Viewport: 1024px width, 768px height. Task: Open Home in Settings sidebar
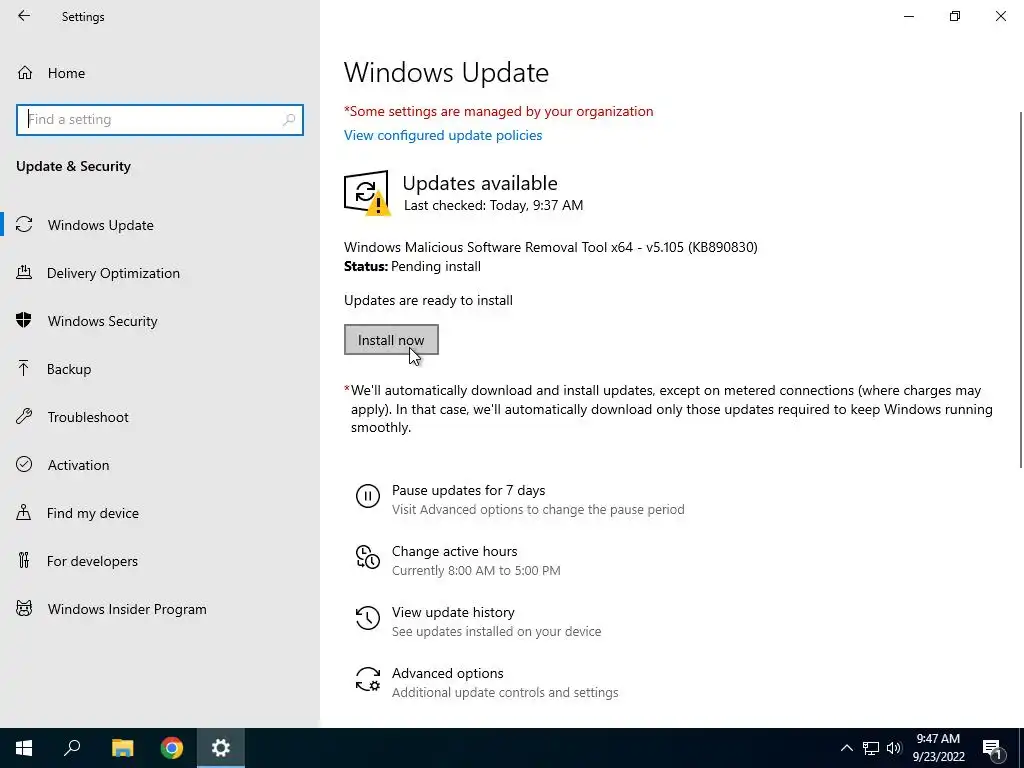[x=160, y=73]
